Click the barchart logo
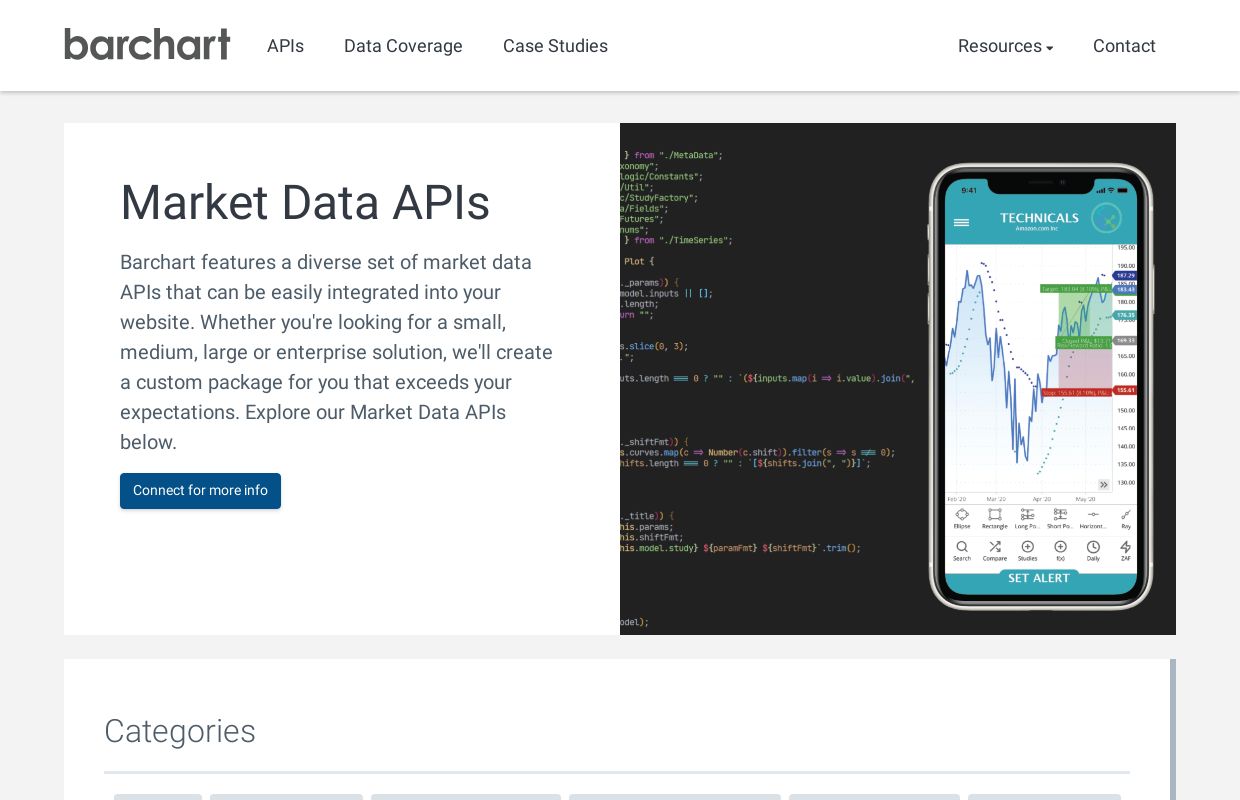This screenshot has height=800, width=1240. tap(147, 45)
